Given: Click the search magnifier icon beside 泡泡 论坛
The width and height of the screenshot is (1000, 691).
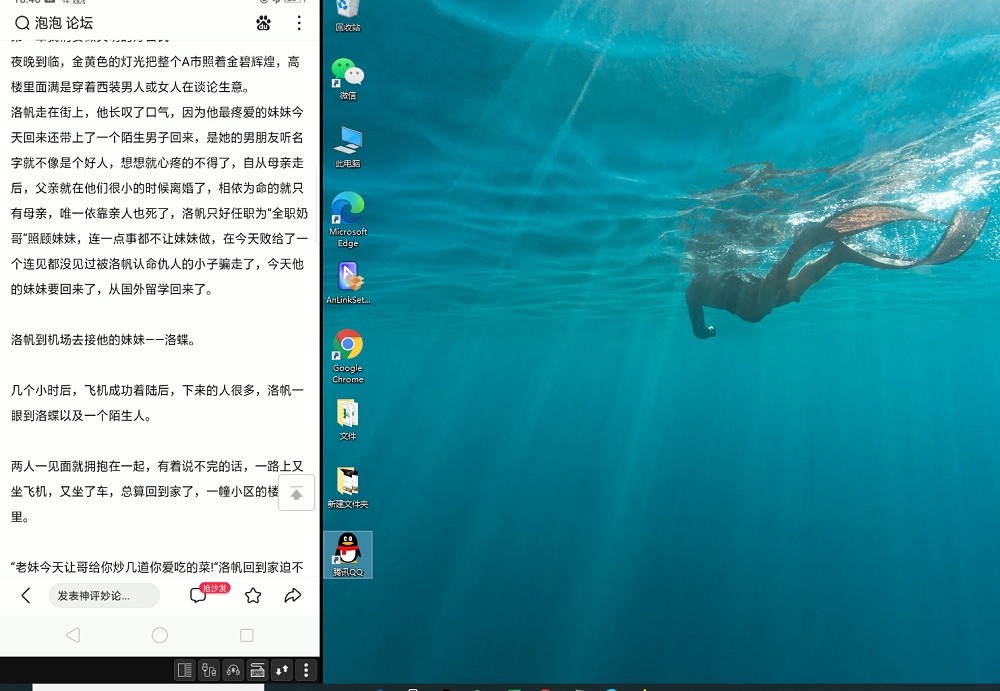Looking at the screenshot, I should 22,24.
